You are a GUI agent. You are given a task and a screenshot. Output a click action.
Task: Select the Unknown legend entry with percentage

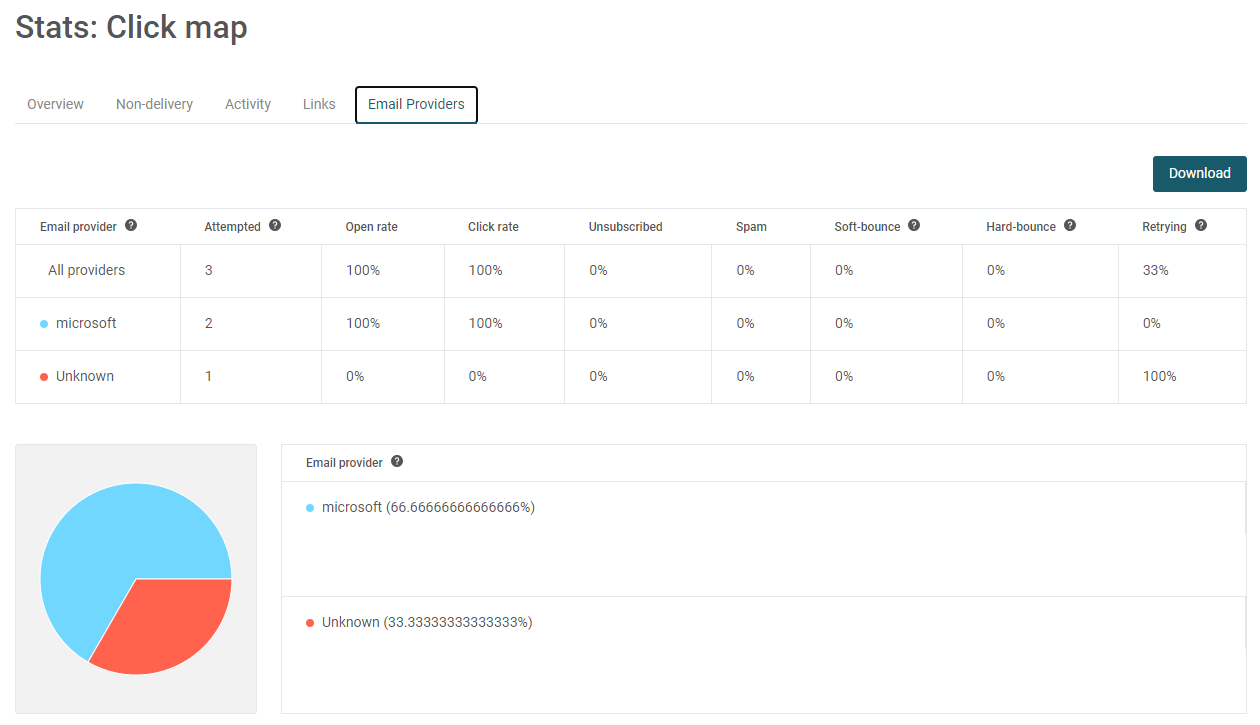pos(425,621)
